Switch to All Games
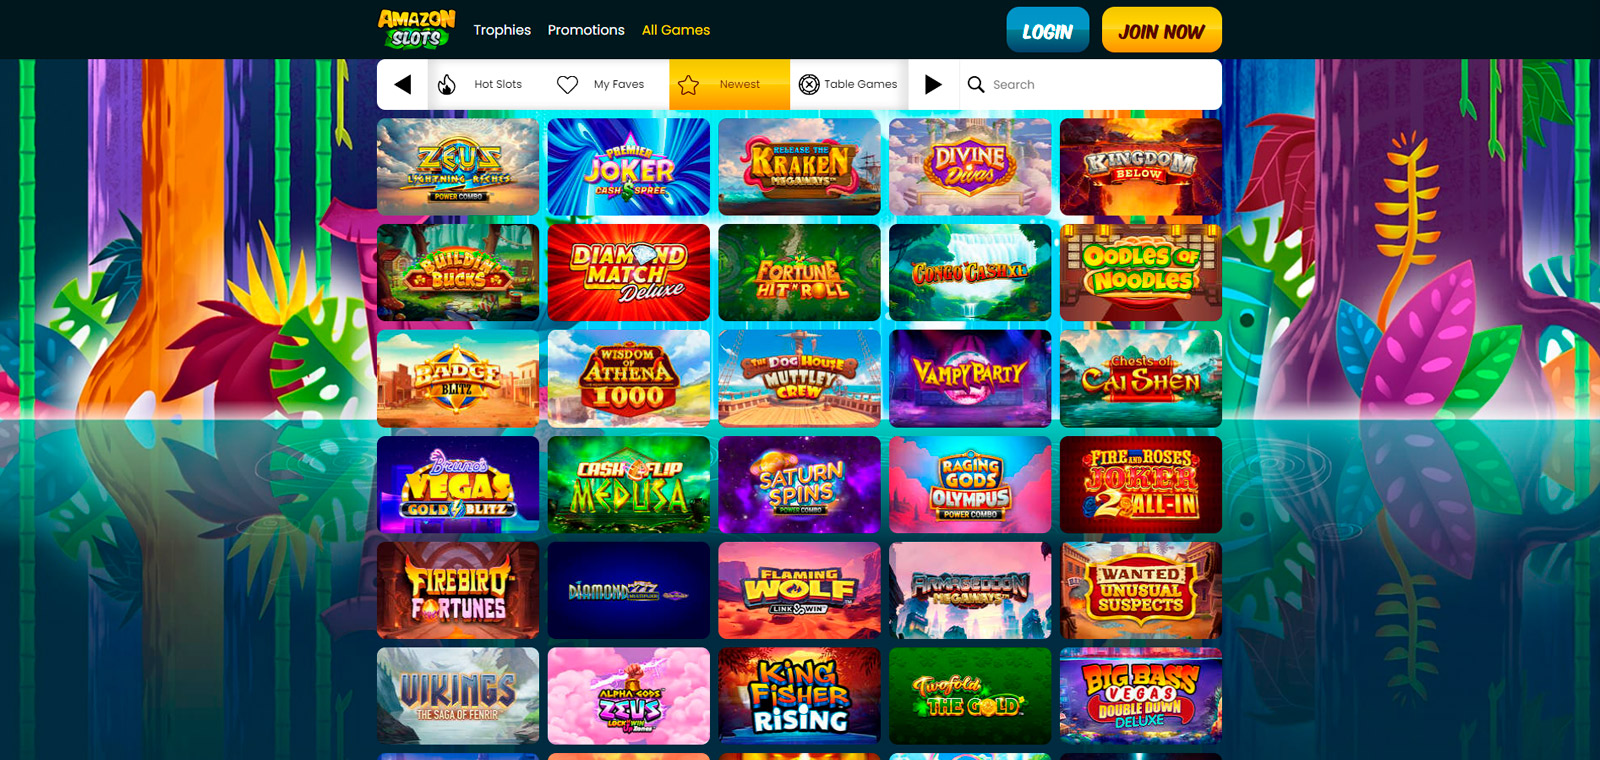This screenshot has width=1600, height=760. coord(676,30)
